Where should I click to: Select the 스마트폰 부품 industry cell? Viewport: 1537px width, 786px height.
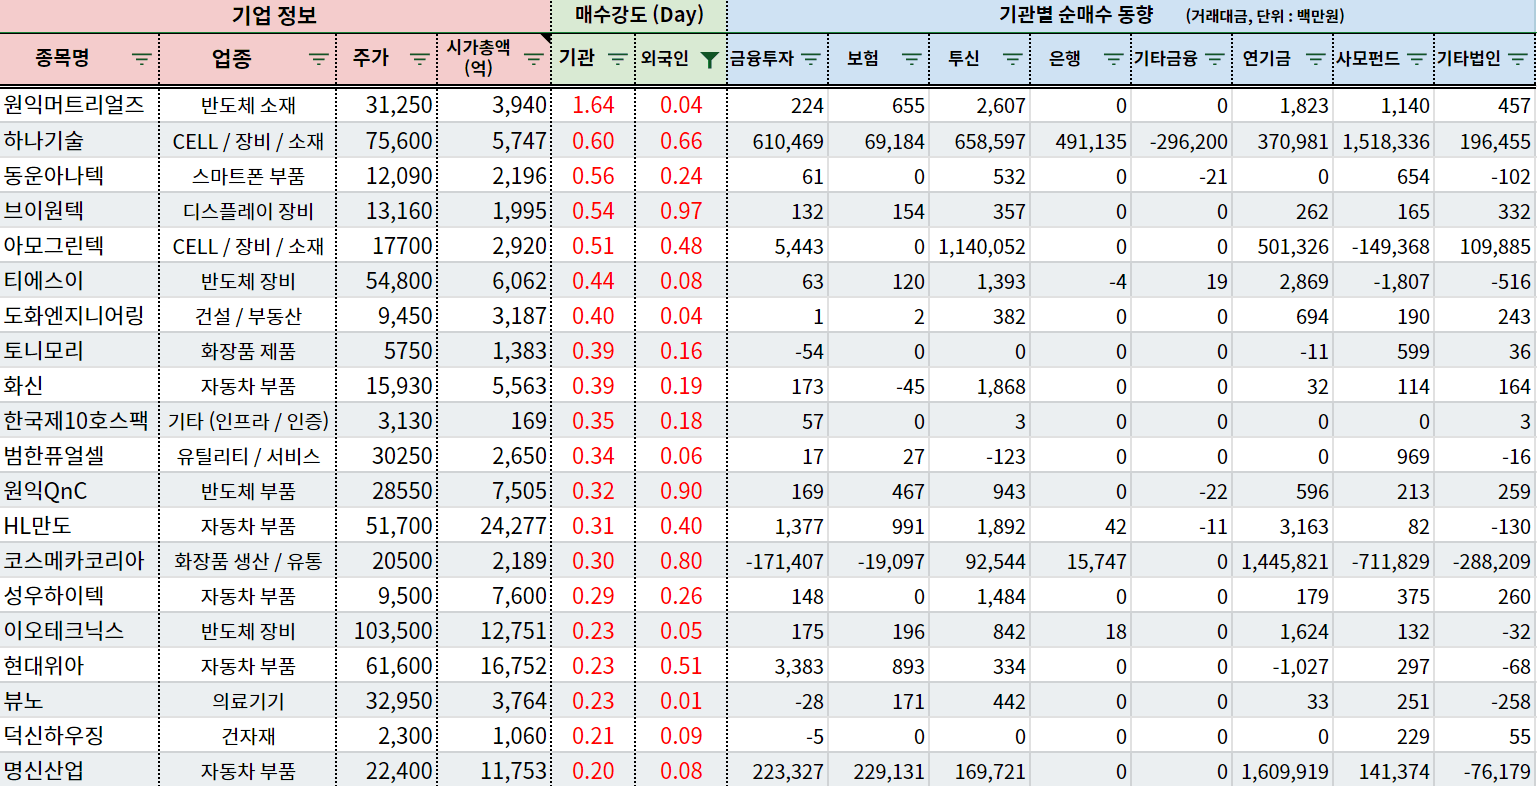pyautogui.click(x=248, y=176)
